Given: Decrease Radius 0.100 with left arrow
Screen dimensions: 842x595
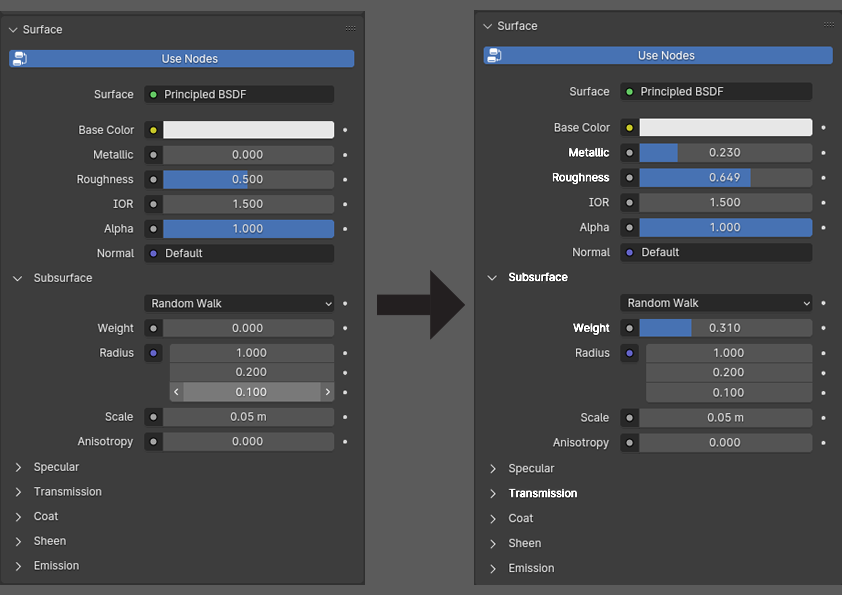Looking at the screenshot, I should [x=176, y=392].
